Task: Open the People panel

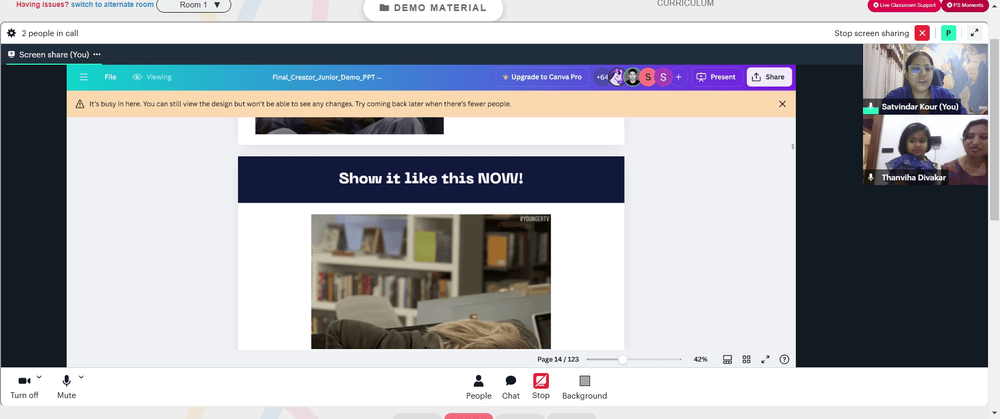Action: 478,387
